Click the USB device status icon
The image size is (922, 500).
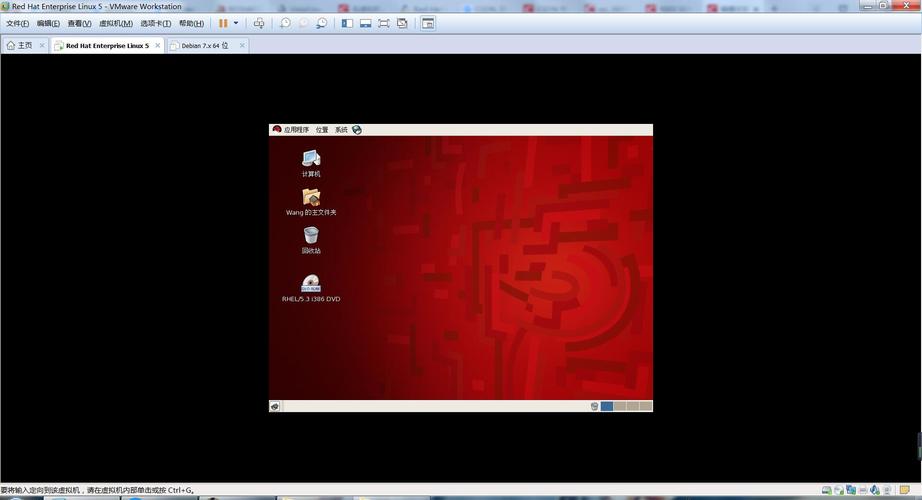point(887,490)
